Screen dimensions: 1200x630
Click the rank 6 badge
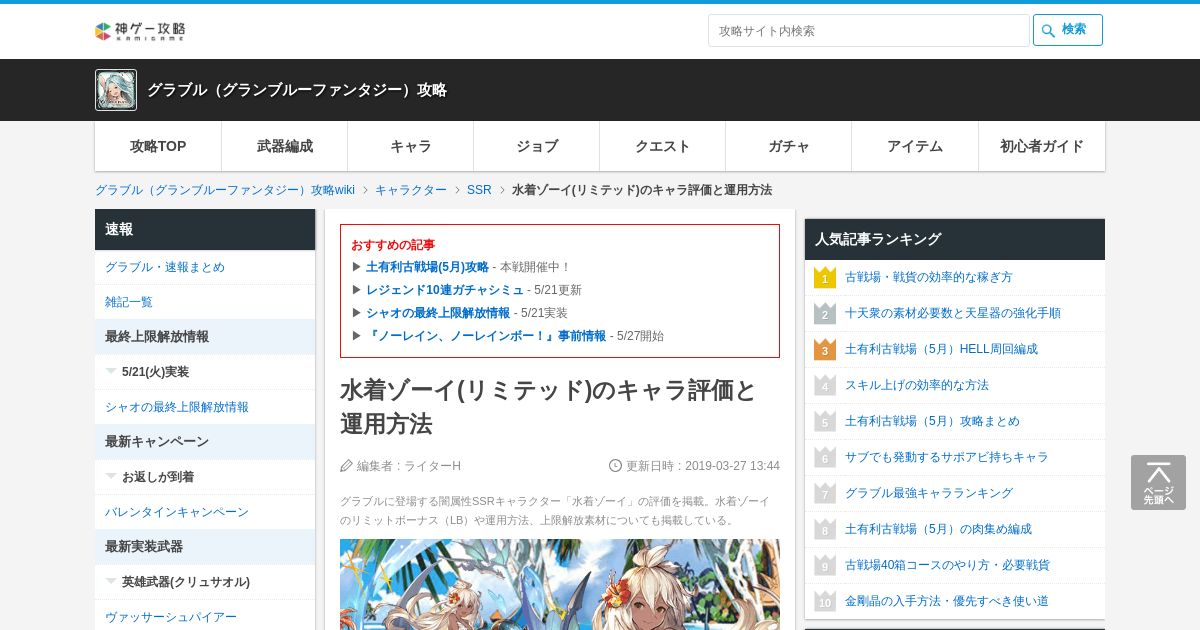pos(825,457)
